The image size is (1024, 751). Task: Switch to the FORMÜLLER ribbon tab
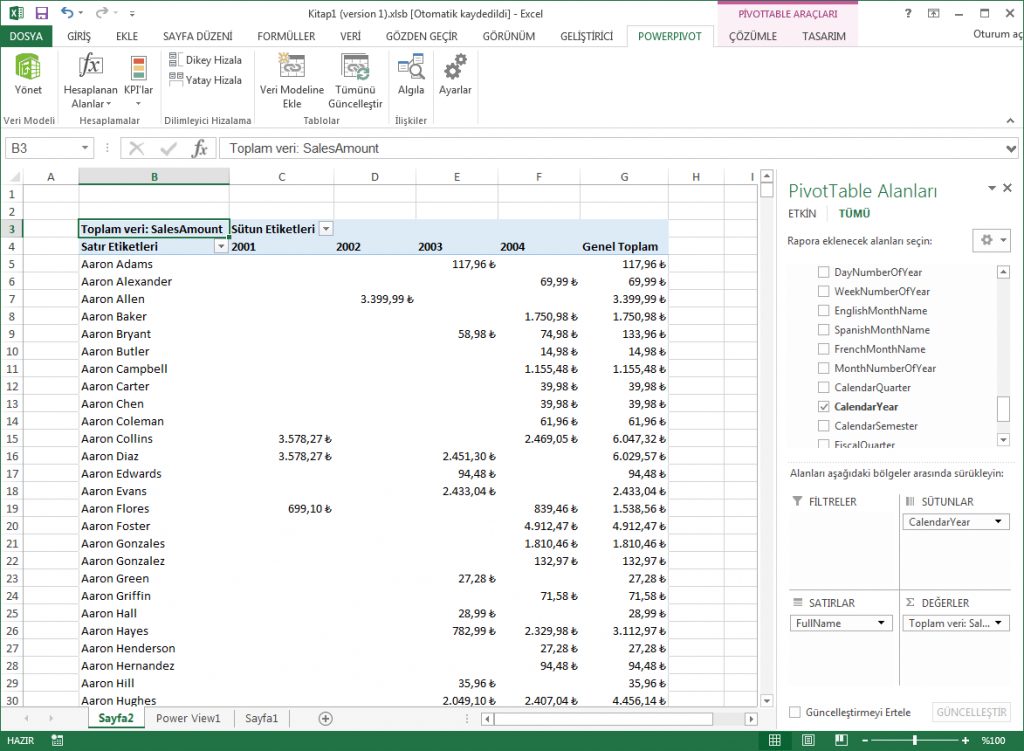pyautogui.click(x=286, y=37)
